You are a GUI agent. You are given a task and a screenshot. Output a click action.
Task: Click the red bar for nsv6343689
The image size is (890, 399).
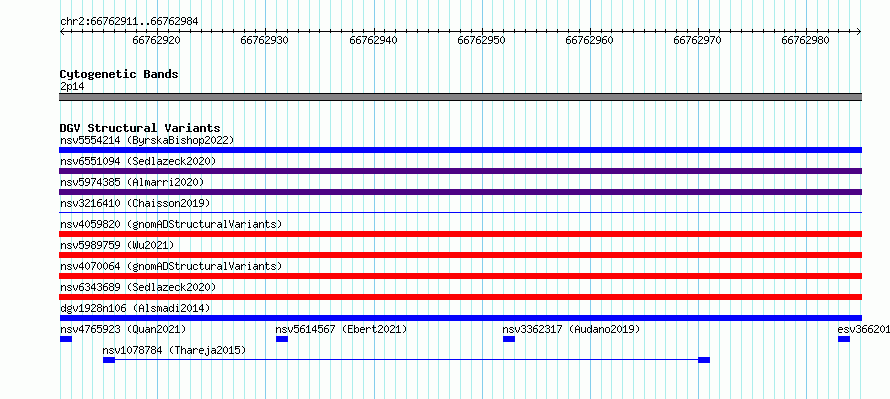coord(460,297)
